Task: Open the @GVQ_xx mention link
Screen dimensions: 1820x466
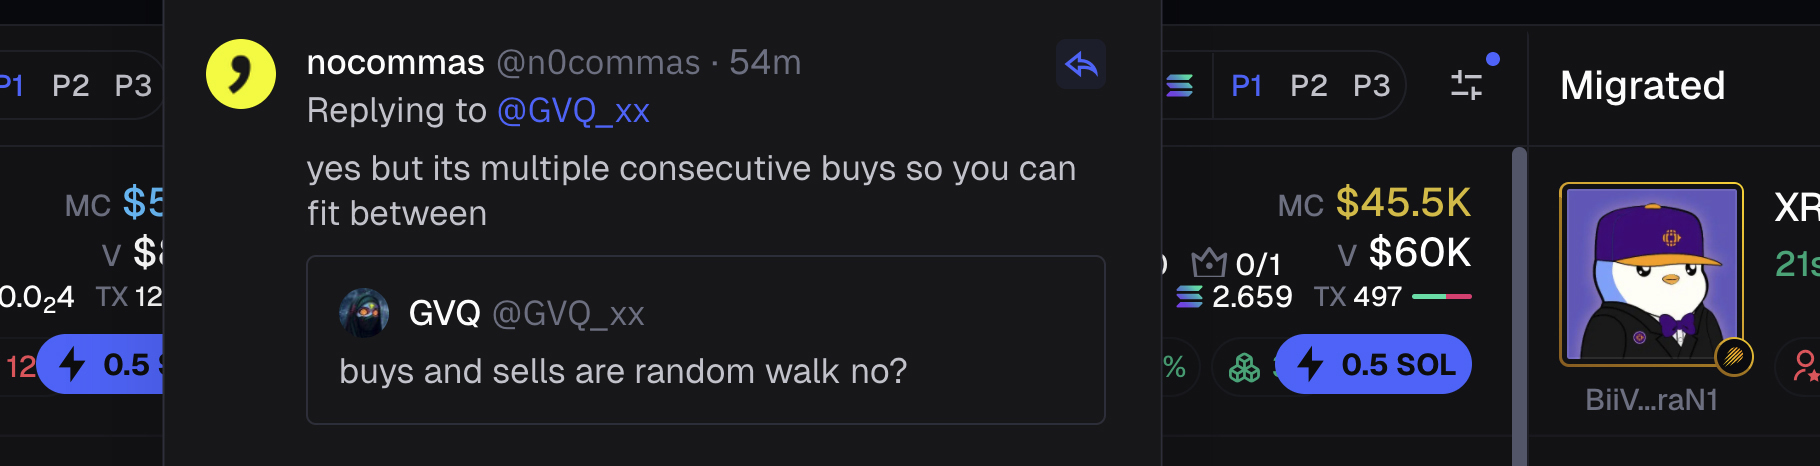Action: [x=573, y=110]
